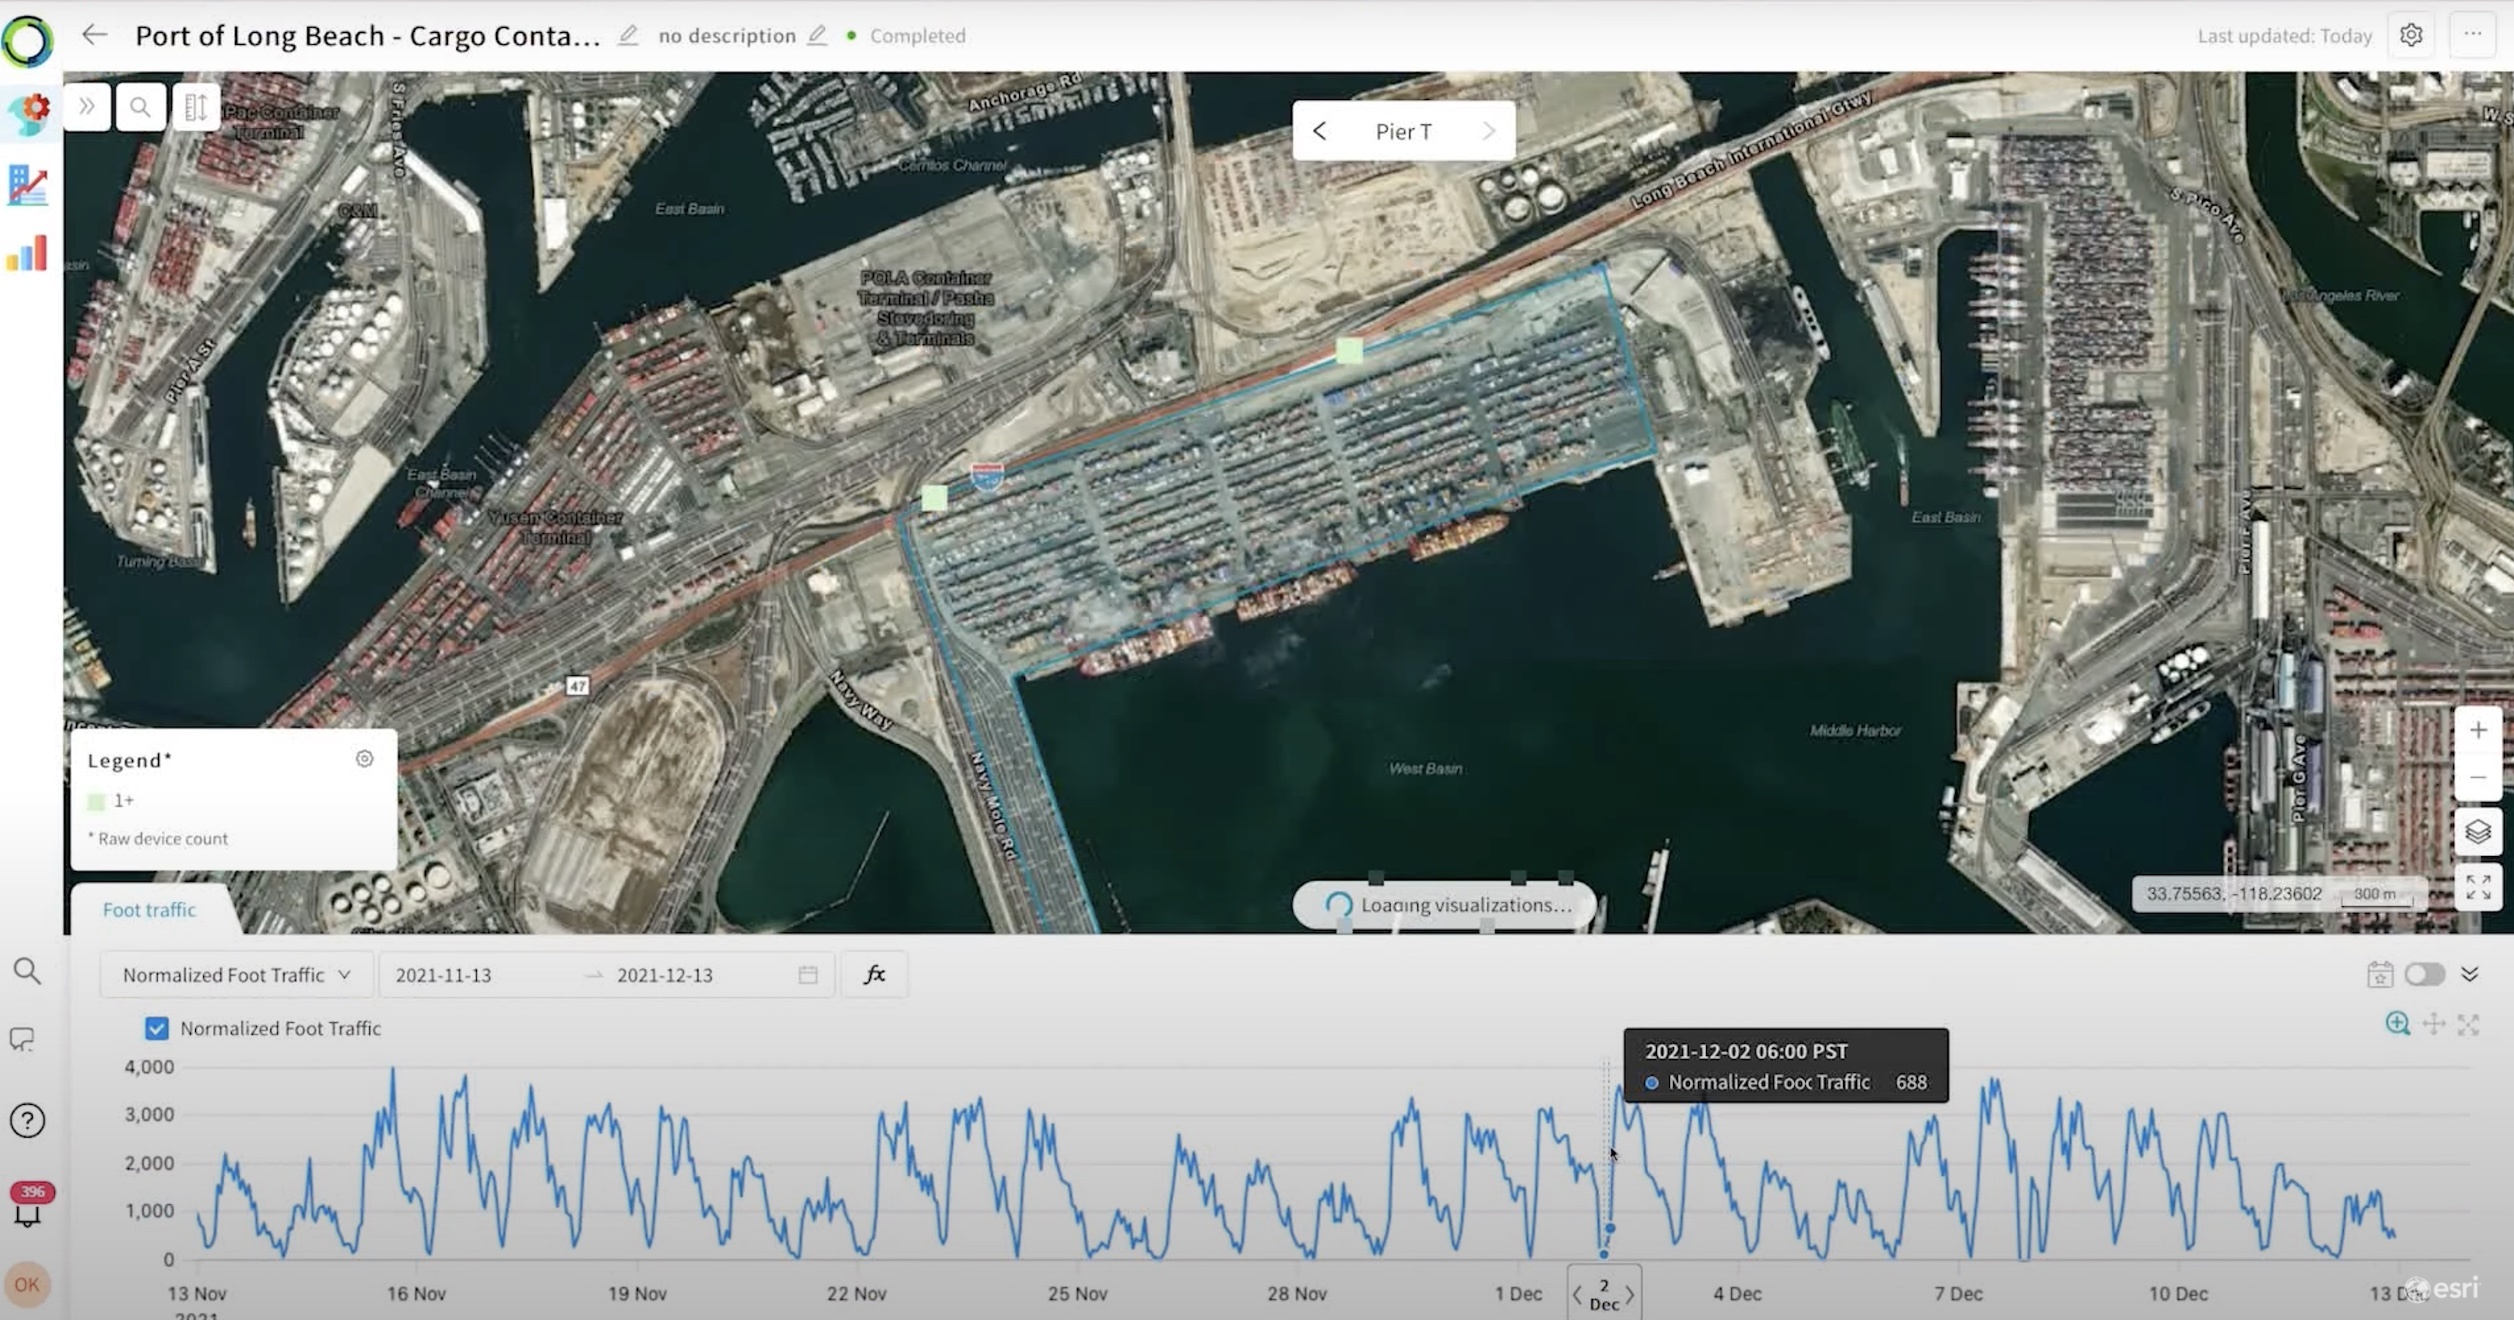The height and width of the screenshot is (1320, 2514).
Task: Click the end date 2021-12-13 field
Action: [x=665, y=975]
